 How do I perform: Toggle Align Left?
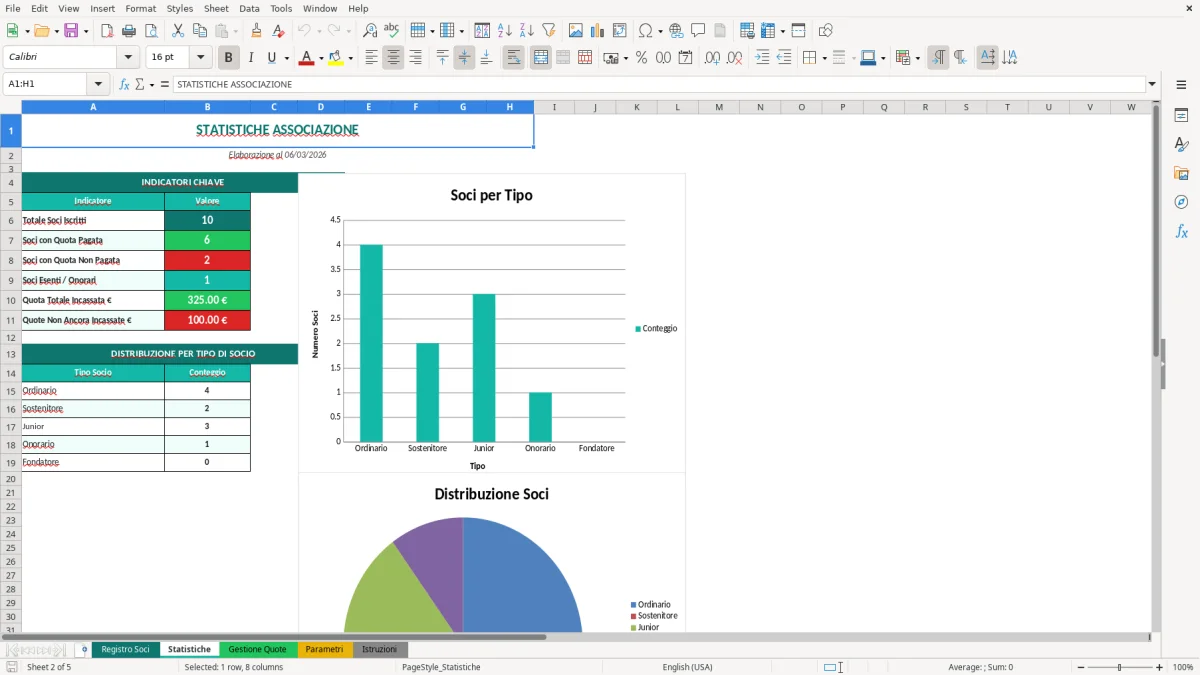(371, 58)
